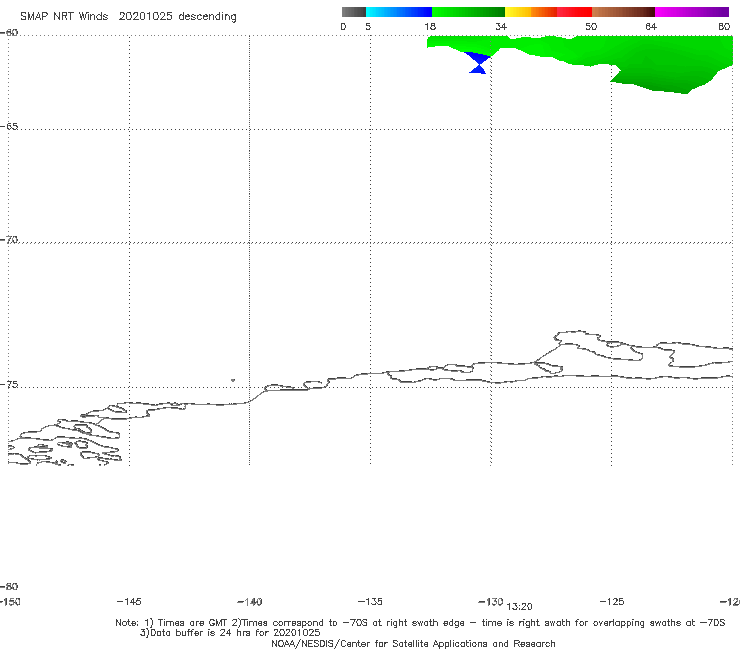
Task: Click the blue wind patch on the map
Action: pos(478,62)
